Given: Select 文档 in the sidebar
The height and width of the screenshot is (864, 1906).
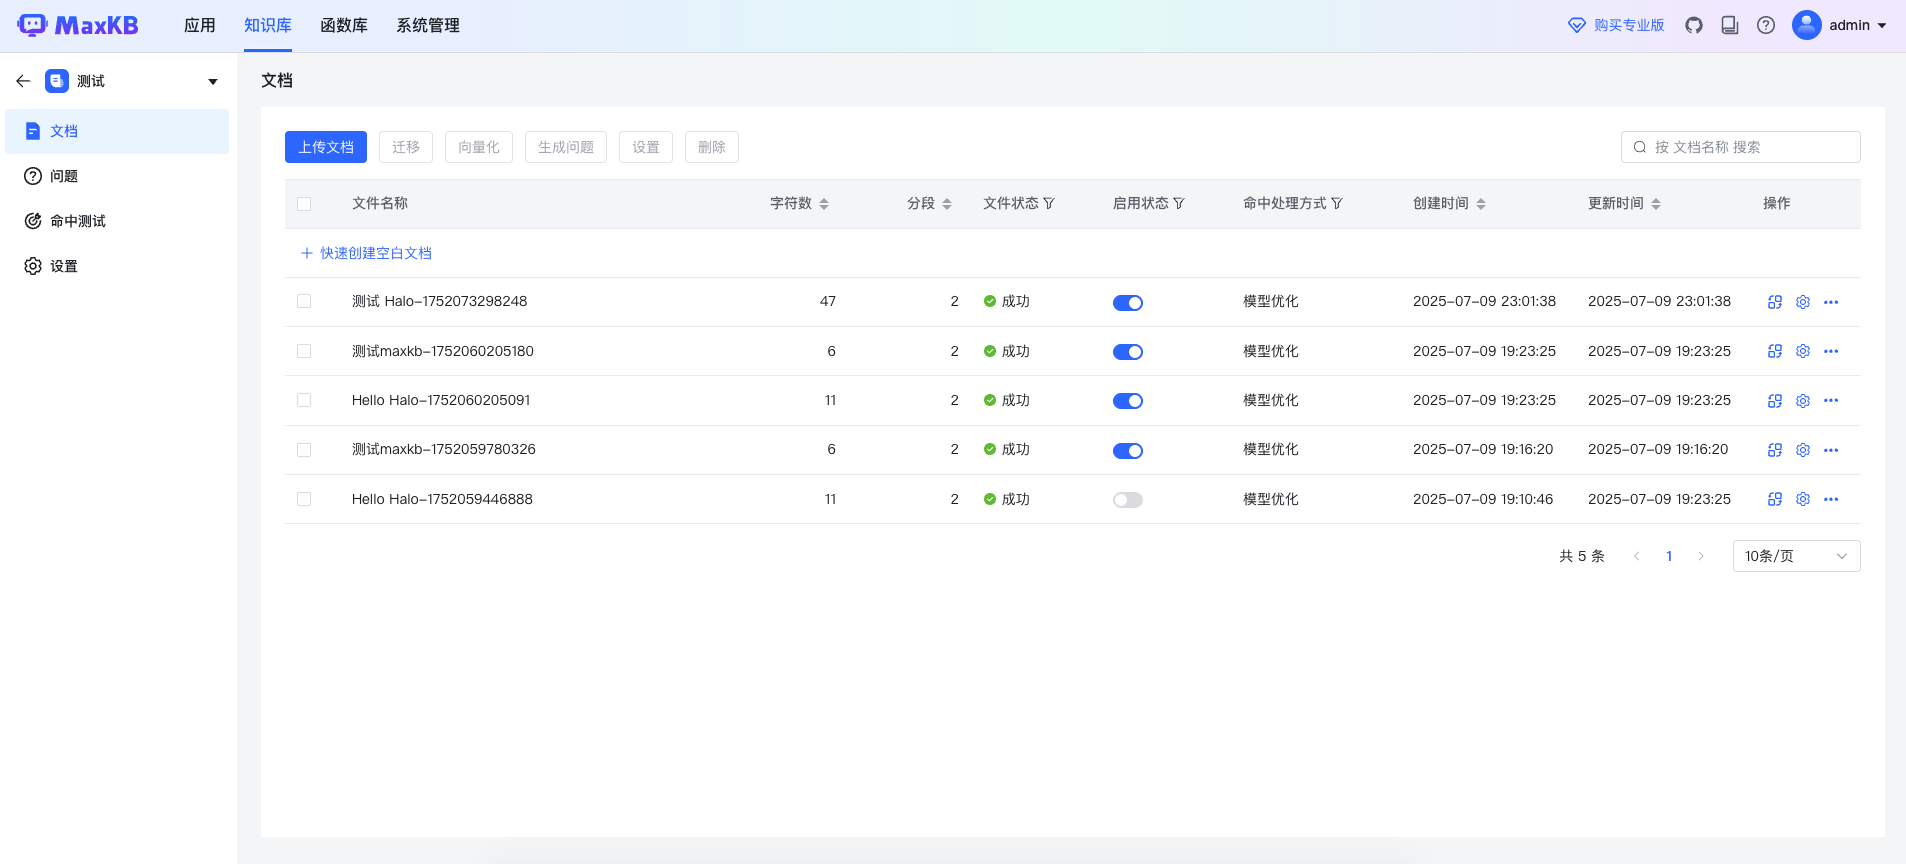Looking at the screenshot, I should click(x=117, y=131).
